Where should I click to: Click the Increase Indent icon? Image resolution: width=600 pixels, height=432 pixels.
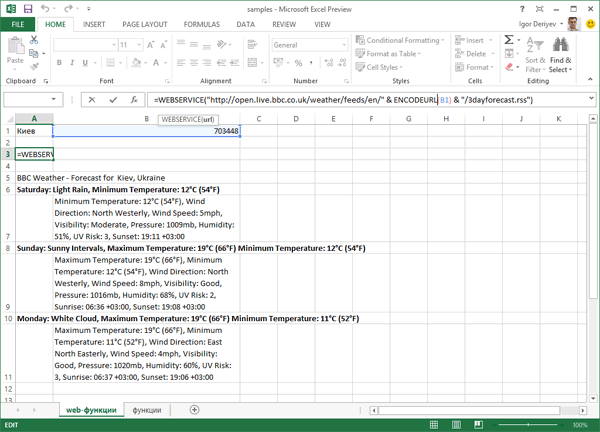pos(234,63)
